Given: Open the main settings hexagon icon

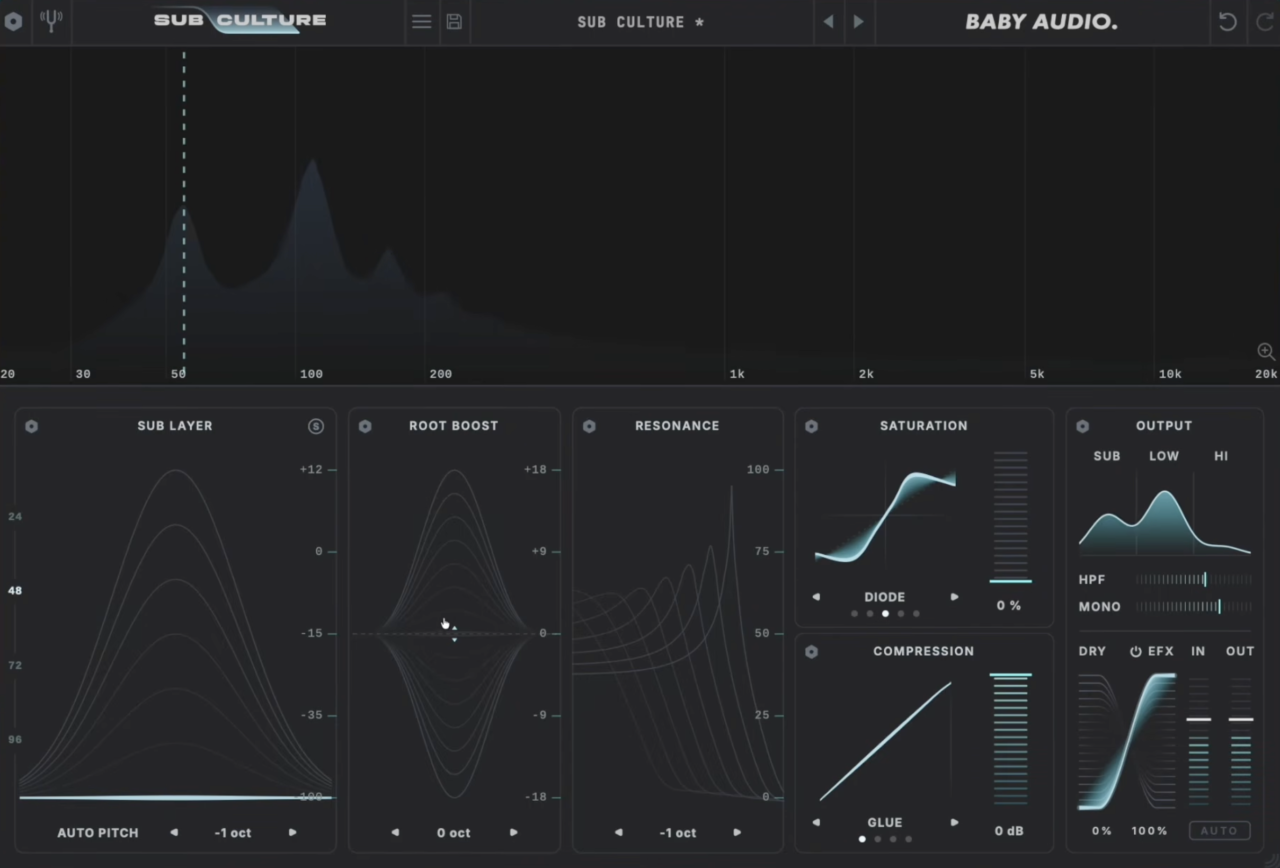Looking at the screenshot, I should (x=13, y=21).
